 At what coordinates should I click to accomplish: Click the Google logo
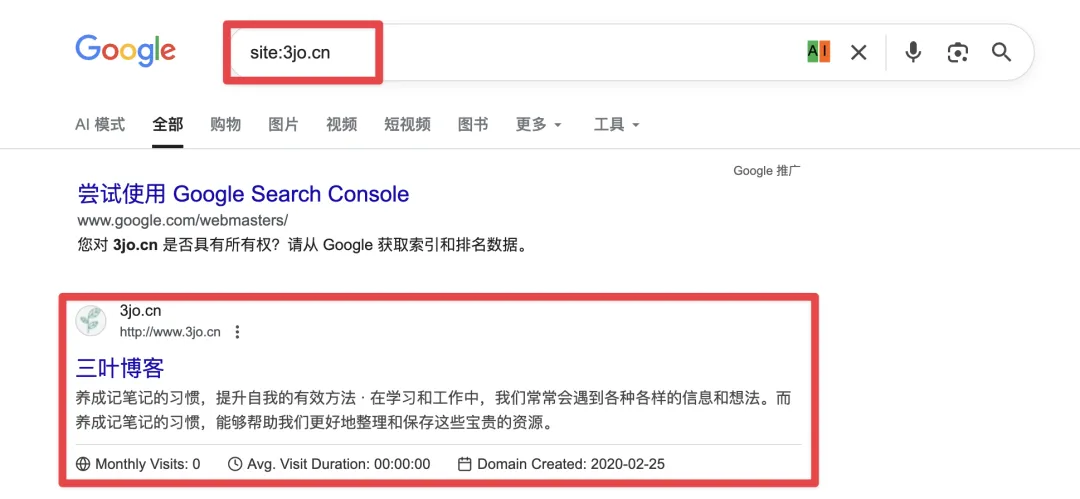125,50
